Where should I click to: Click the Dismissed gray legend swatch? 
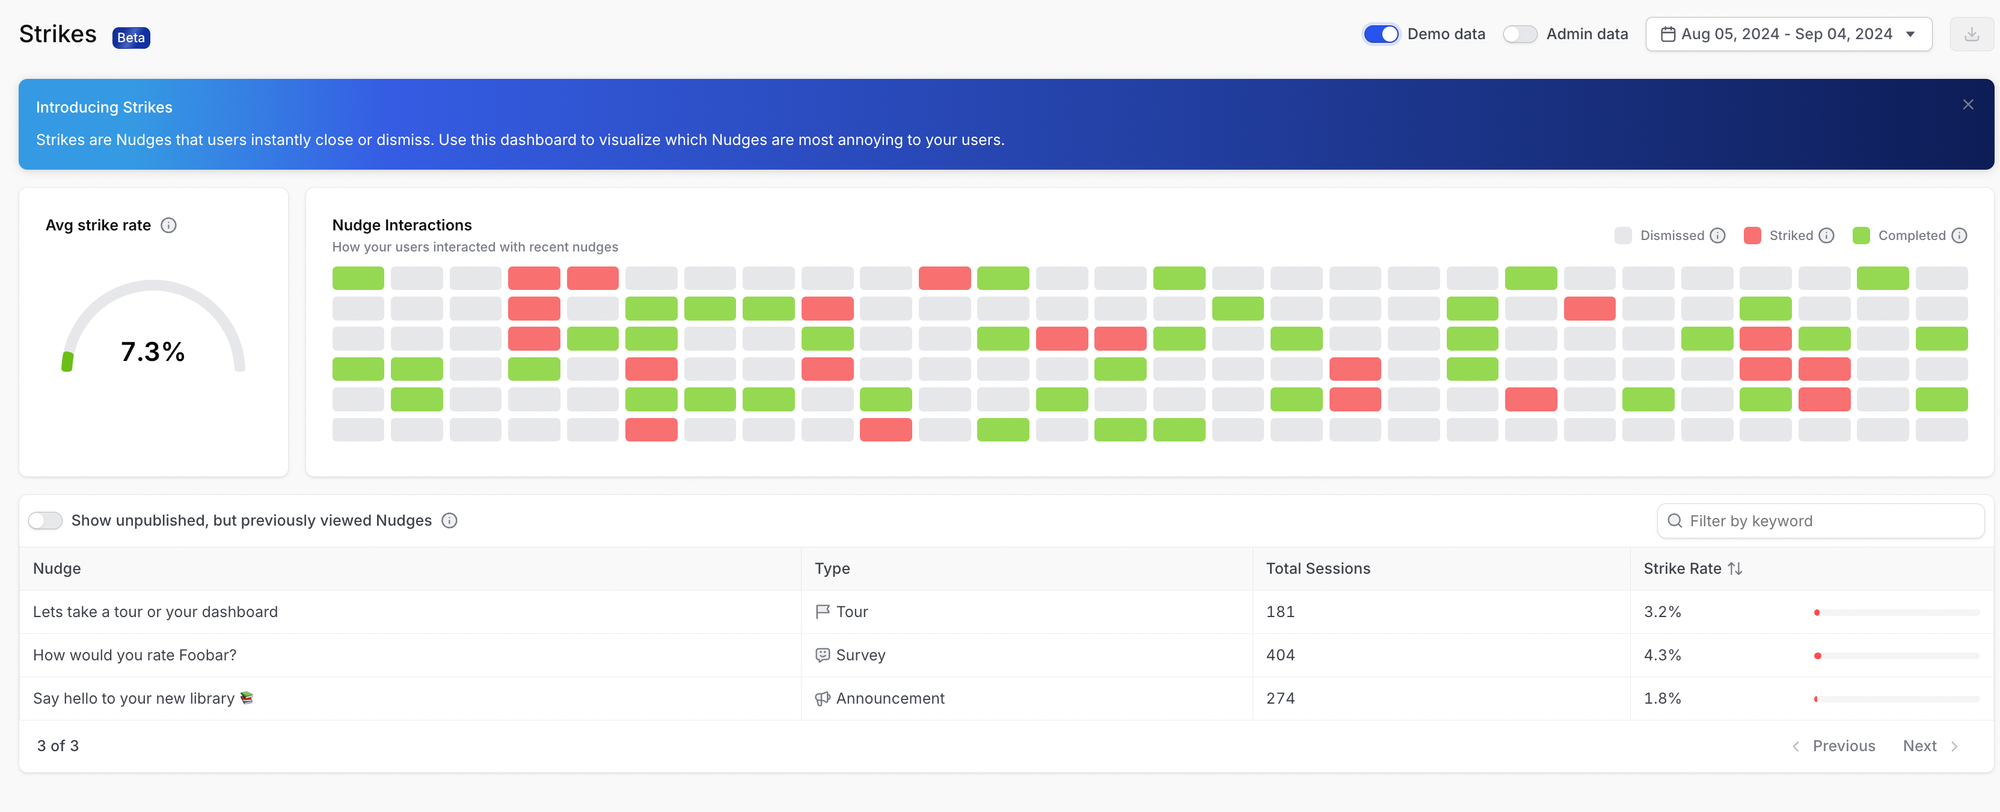[x=1623, y=236]
